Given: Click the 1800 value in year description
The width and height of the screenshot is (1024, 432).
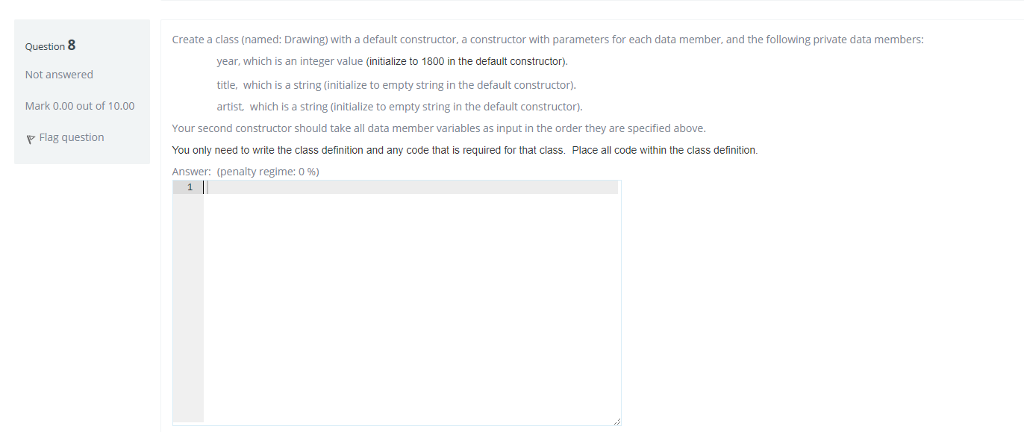Looking at the screenshot, I should pyautogui.click(x=433, y=62).
